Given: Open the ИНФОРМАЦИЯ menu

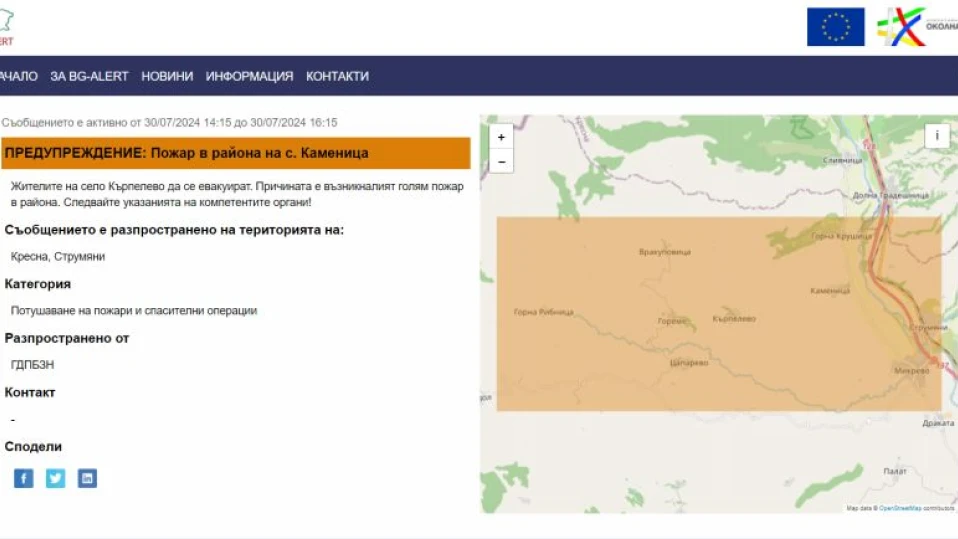Looking at the screenshot, I should point(249,76).
